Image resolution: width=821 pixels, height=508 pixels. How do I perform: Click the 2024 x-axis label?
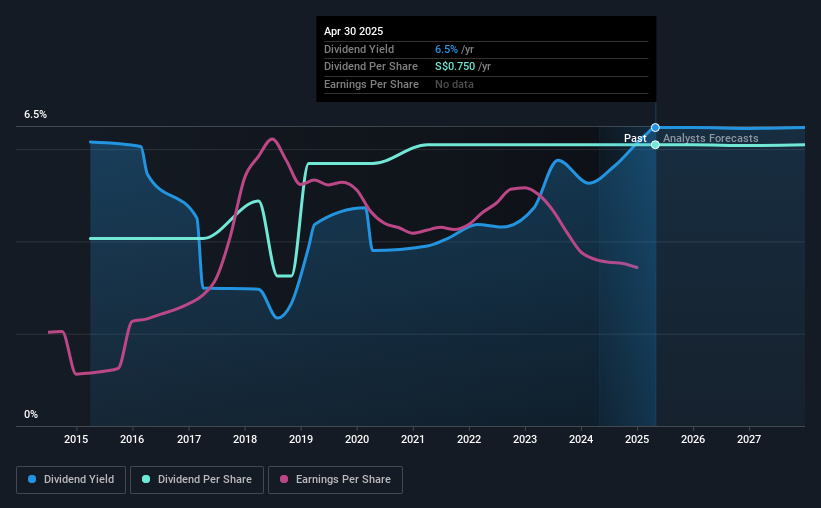pos(581,439)
